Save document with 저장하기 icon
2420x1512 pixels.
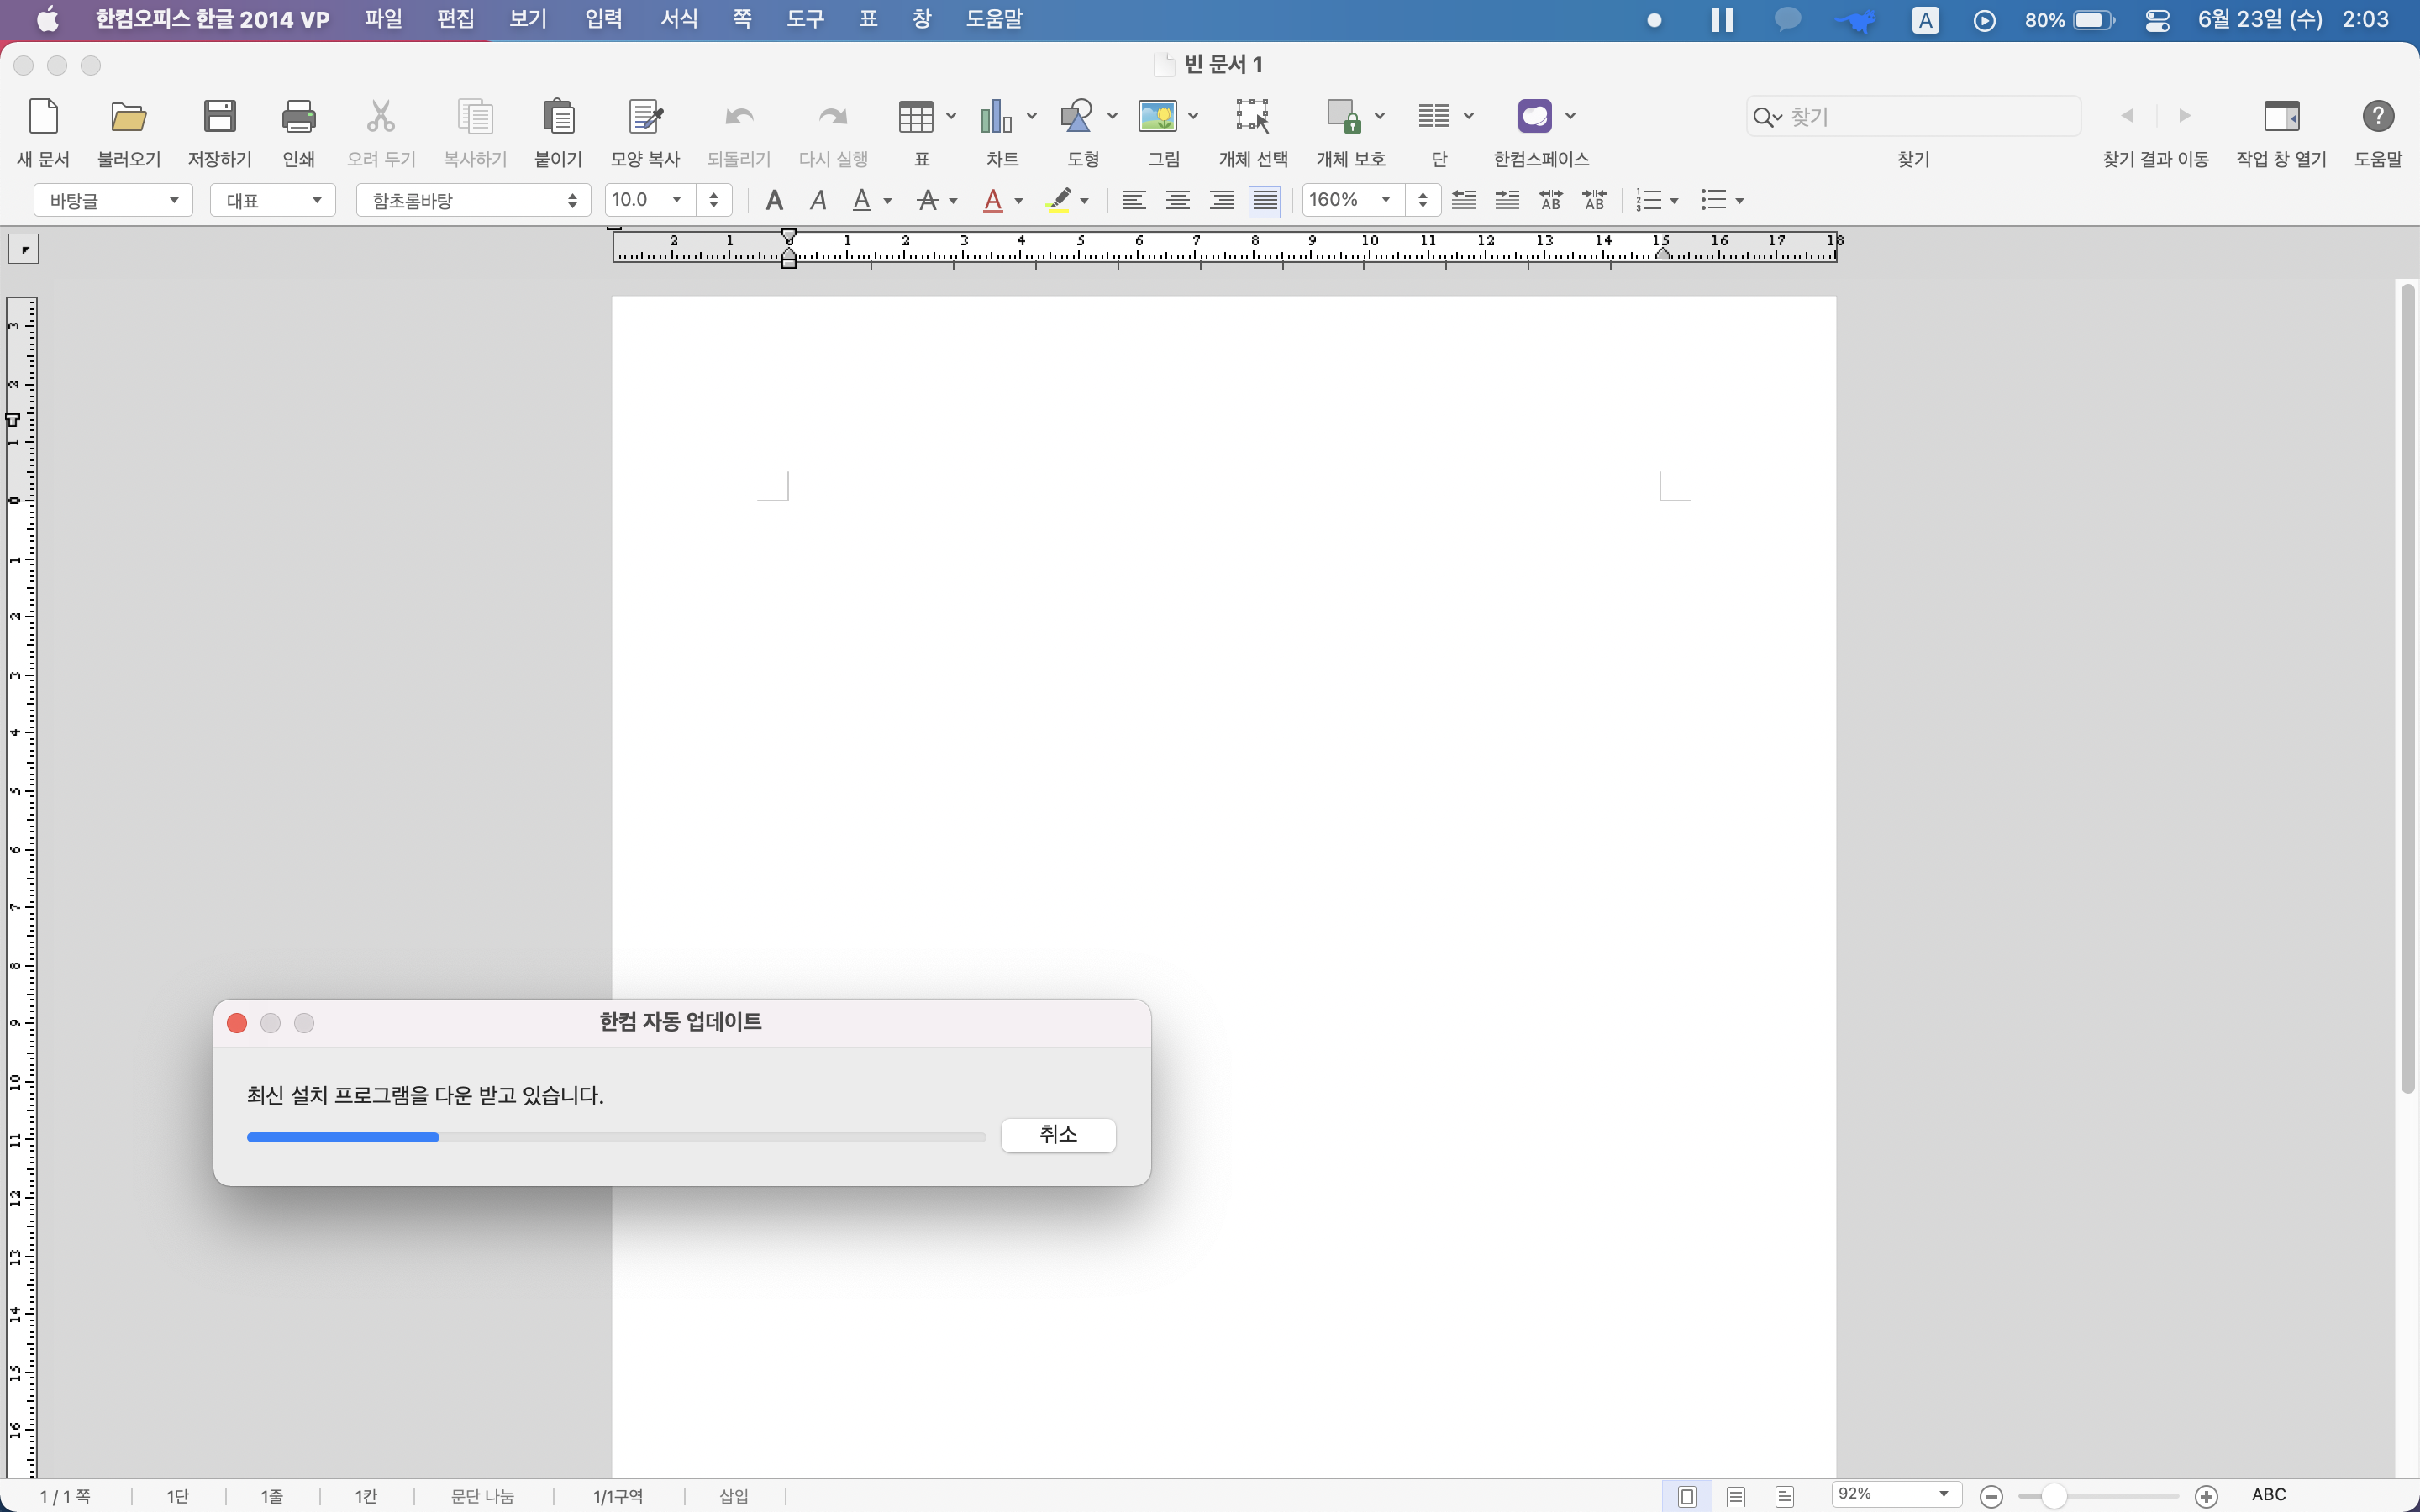pyautogui.click(x=219, y=117)
